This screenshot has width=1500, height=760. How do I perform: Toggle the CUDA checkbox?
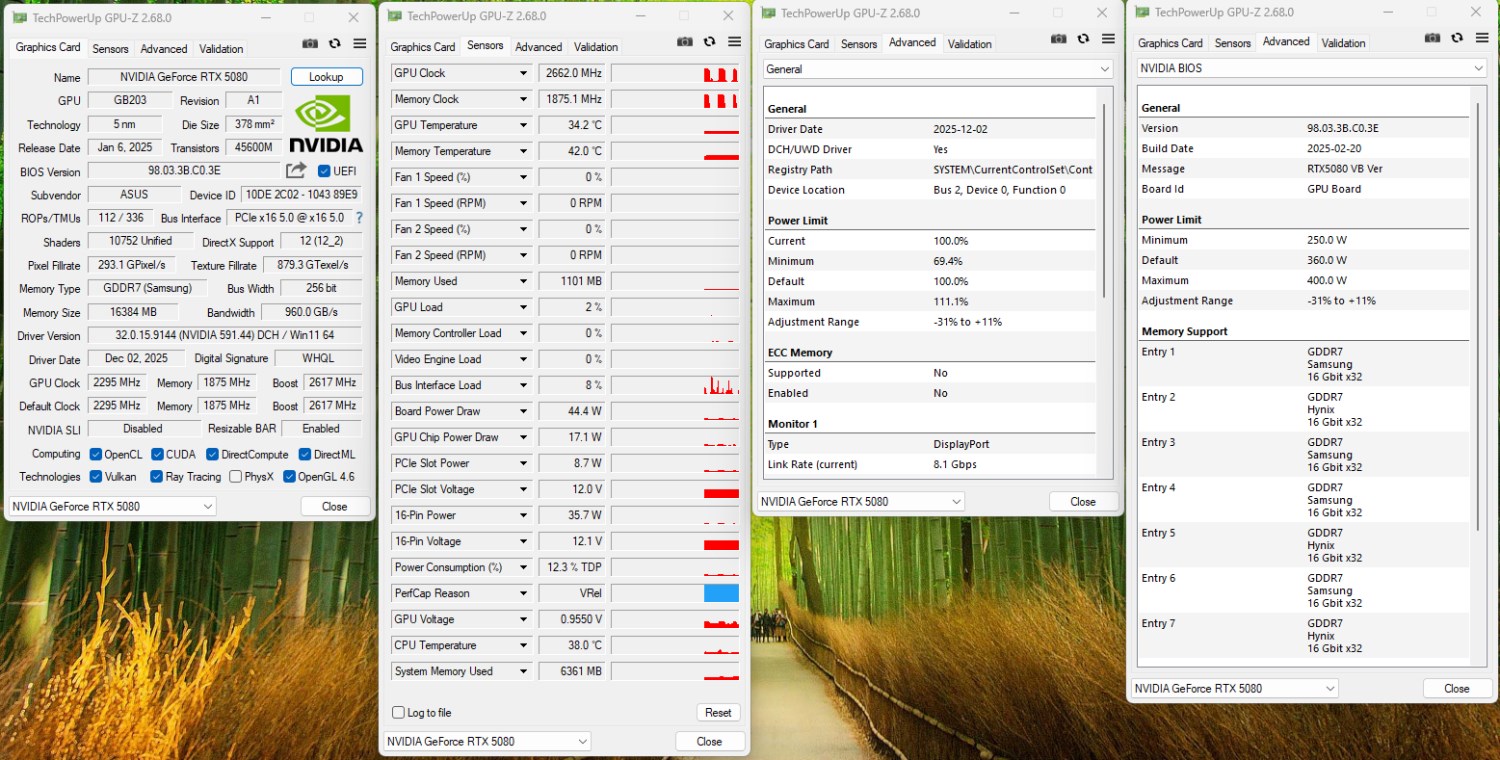click(x=158, y=454)
